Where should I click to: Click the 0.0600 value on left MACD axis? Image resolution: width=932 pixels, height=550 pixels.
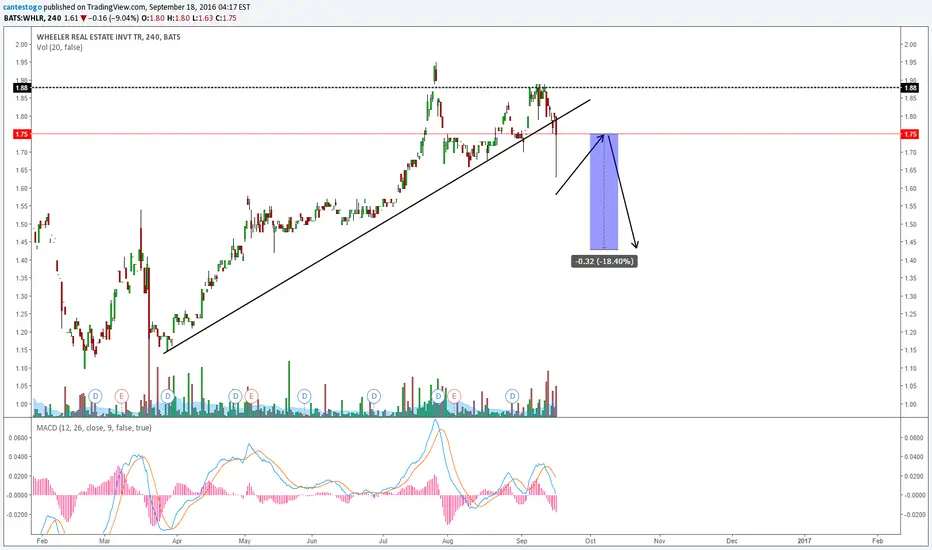pyautogui.click(x=18, y=438)
